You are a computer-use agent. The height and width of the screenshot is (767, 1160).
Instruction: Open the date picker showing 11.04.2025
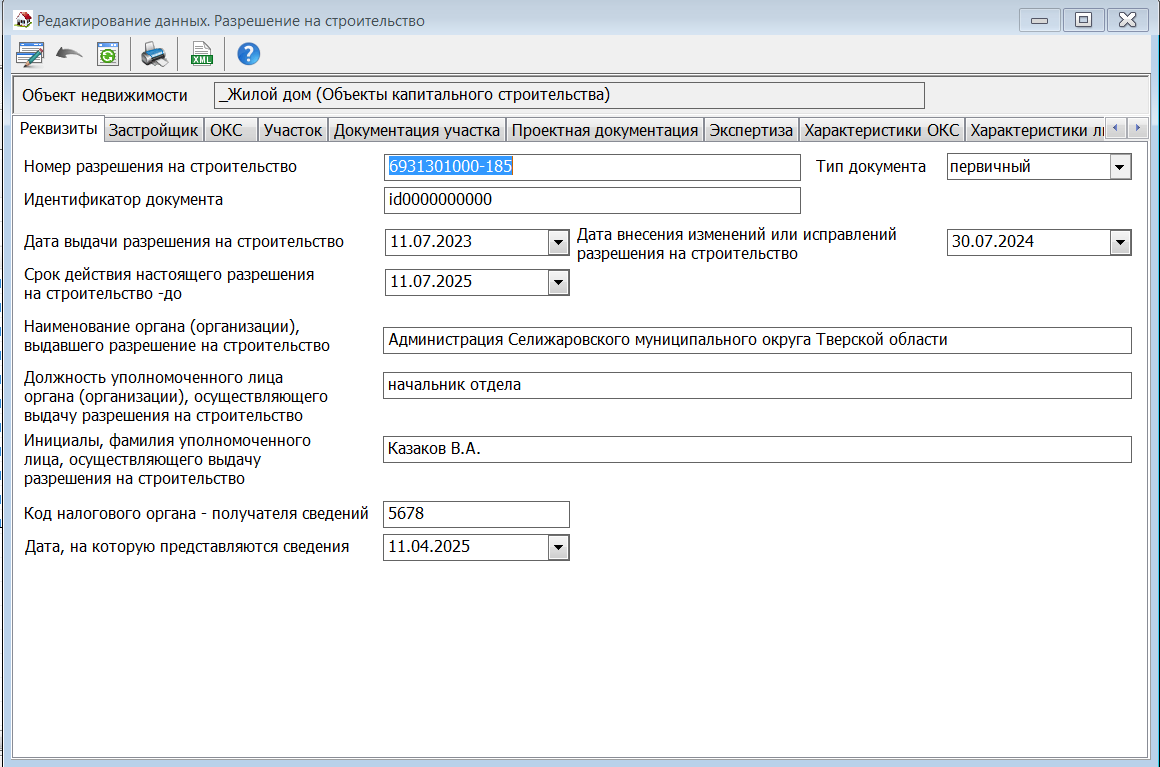[x=558, y=547]
